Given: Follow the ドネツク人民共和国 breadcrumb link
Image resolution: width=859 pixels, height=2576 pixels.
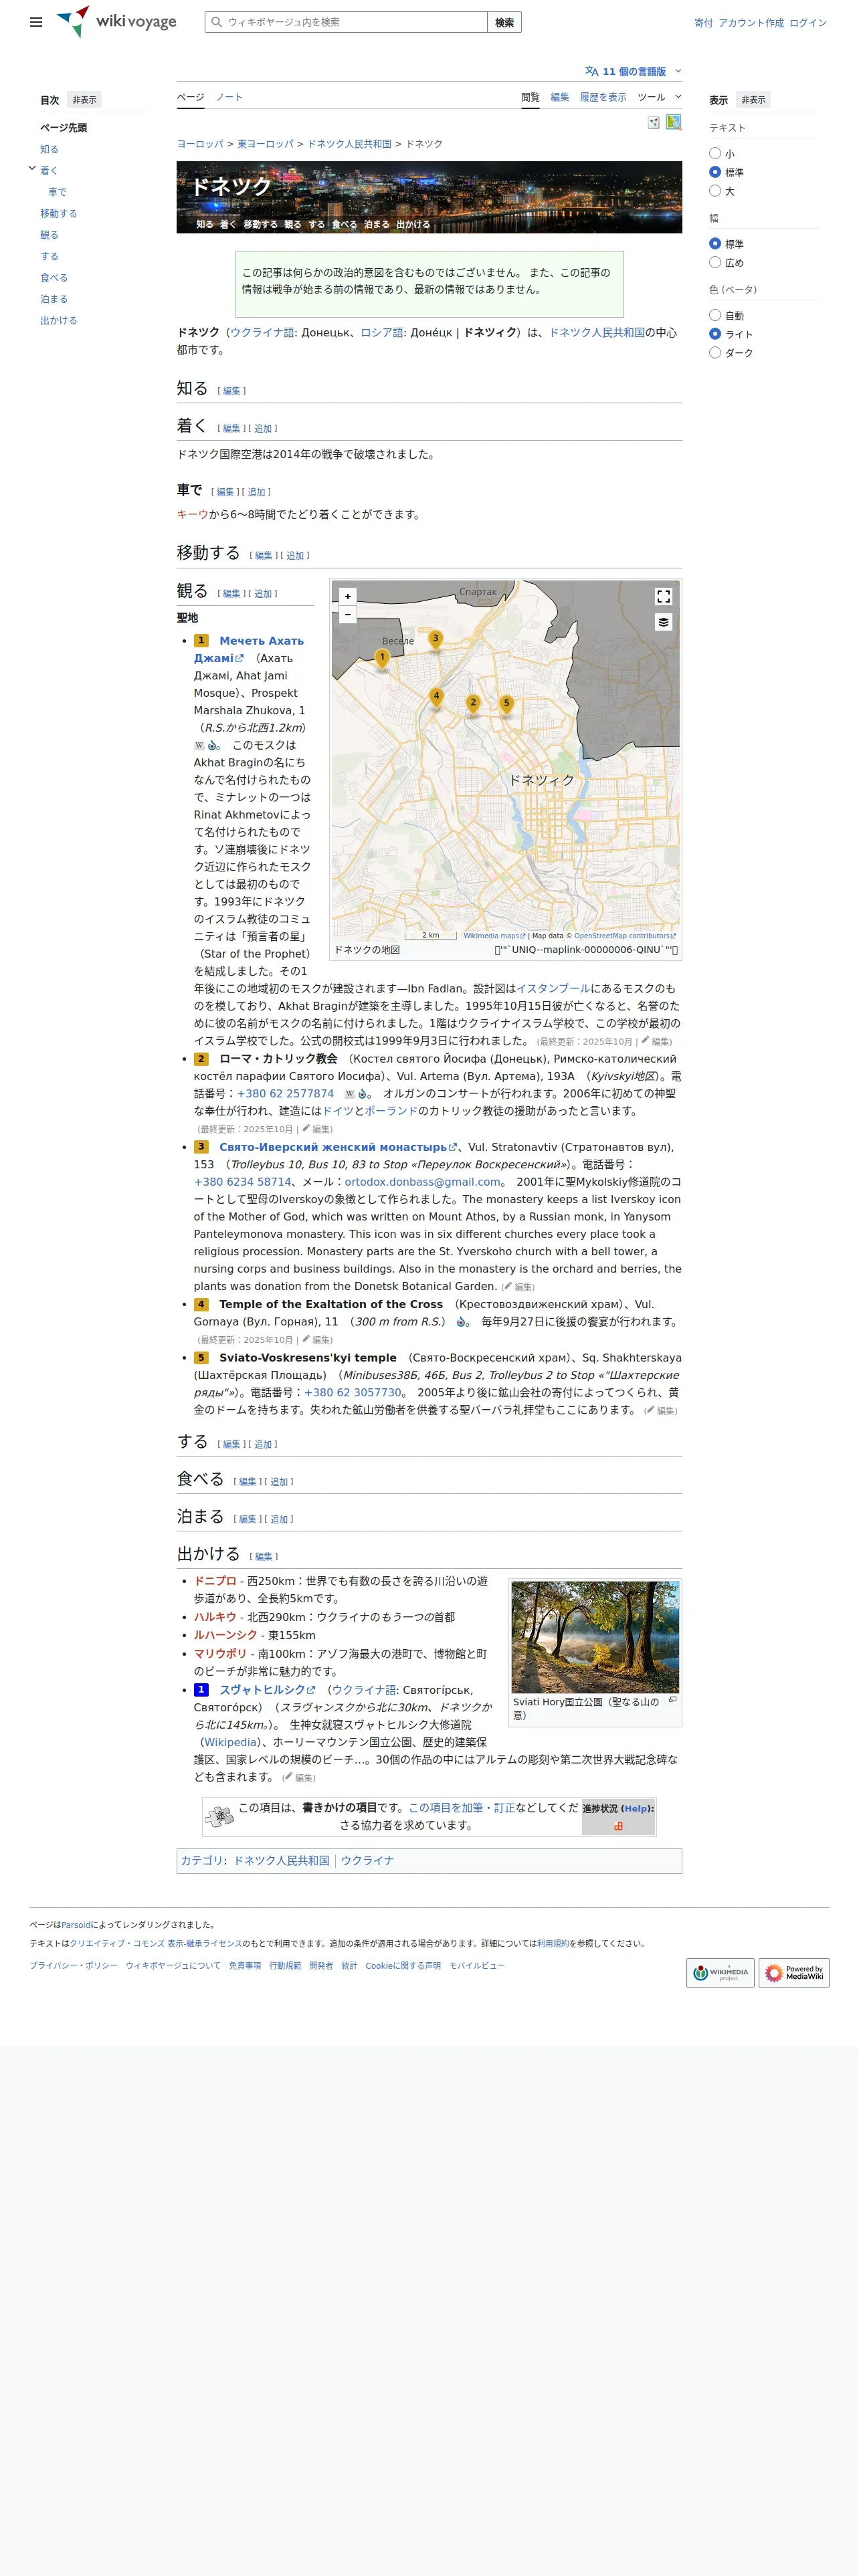Looking at the screenshot, I should click(x=349, y=144).
